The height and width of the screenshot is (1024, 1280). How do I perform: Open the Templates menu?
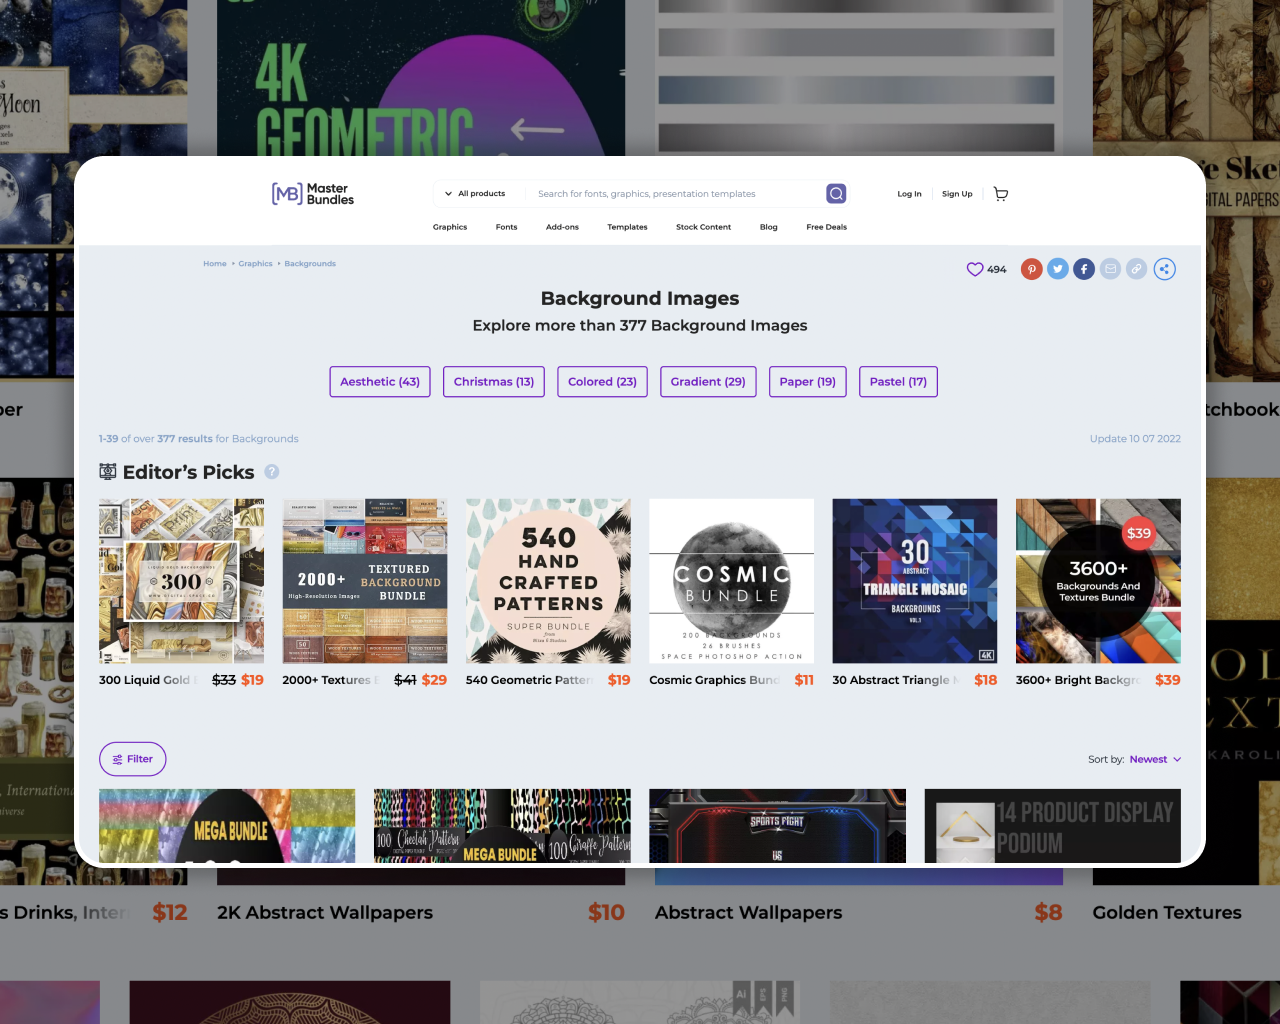click(x=627, y=227)
